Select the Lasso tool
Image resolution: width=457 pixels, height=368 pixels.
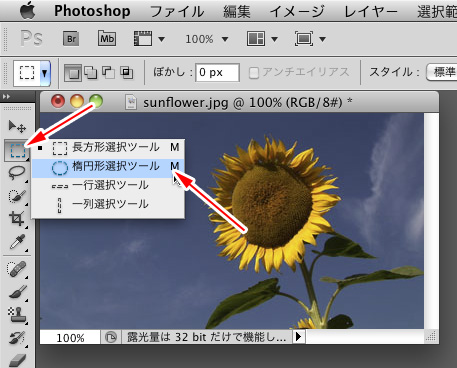pyautogui.click(x=17, y=172)
